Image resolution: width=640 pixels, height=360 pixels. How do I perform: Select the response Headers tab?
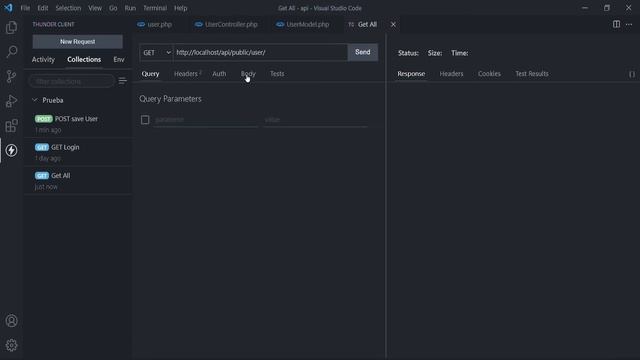451,74
